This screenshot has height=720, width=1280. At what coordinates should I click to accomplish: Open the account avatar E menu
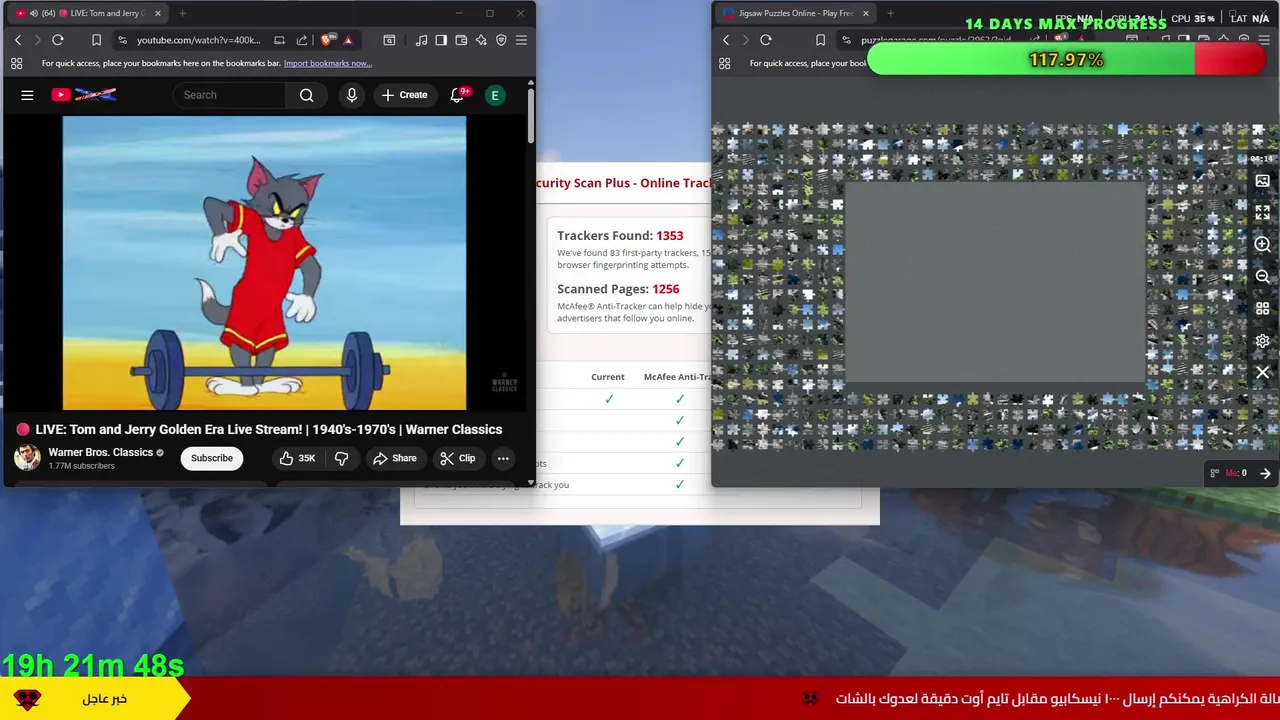coord(494,95)
